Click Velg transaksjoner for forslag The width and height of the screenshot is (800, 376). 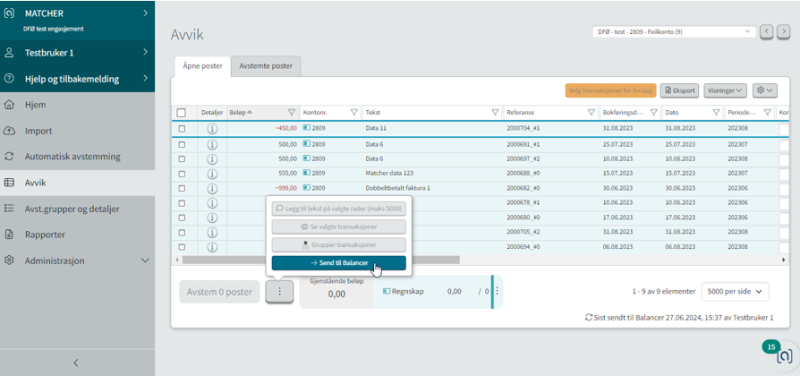pos(610,90)
